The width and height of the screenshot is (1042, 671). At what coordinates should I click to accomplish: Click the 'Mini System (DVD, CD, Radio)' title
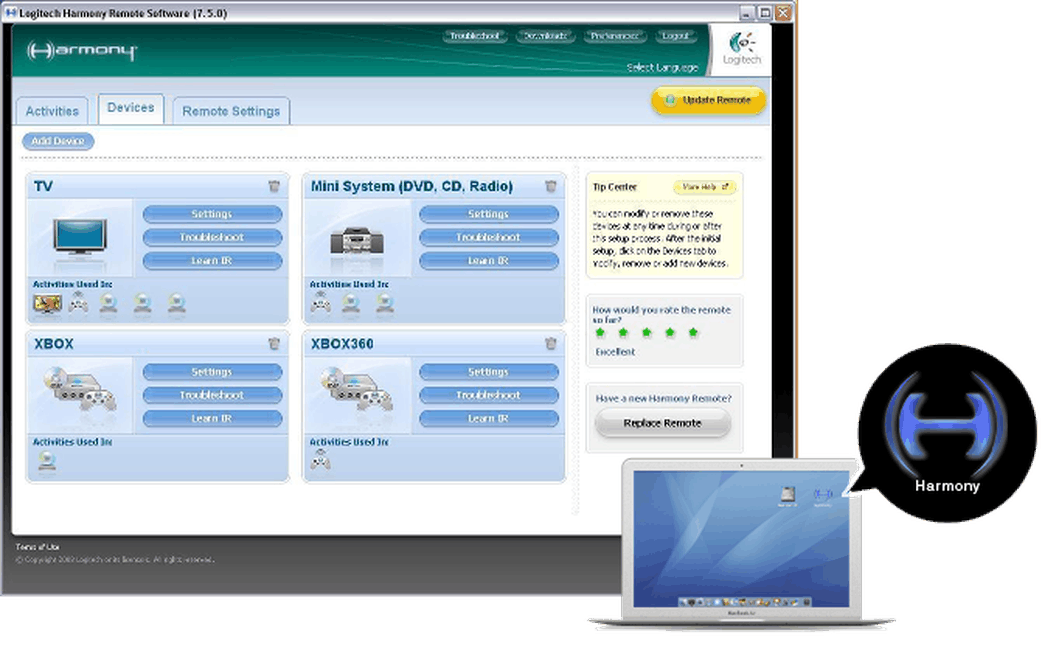412,186
